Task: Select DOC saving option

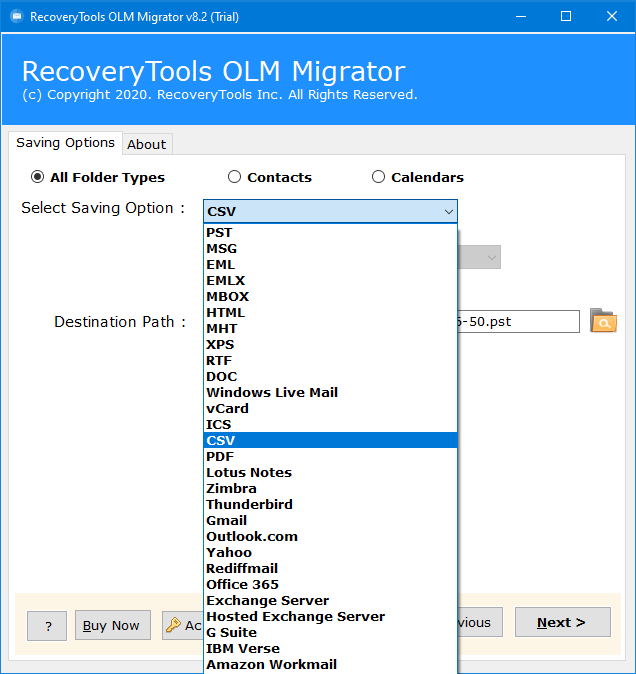Action: coord(330,376)
